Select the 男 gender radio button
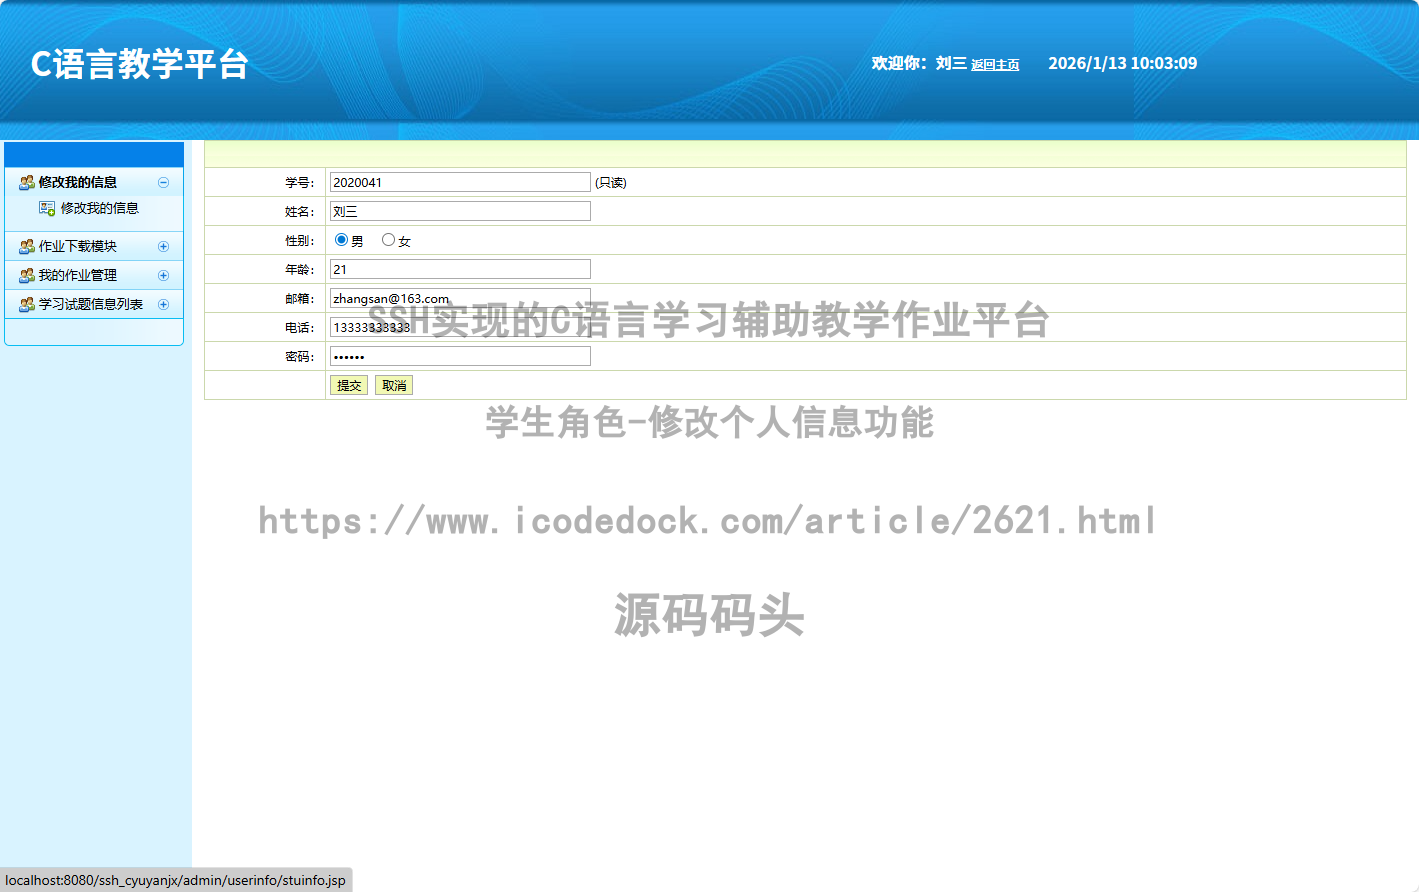This screenshot has width=1419, height=892. 341,240
